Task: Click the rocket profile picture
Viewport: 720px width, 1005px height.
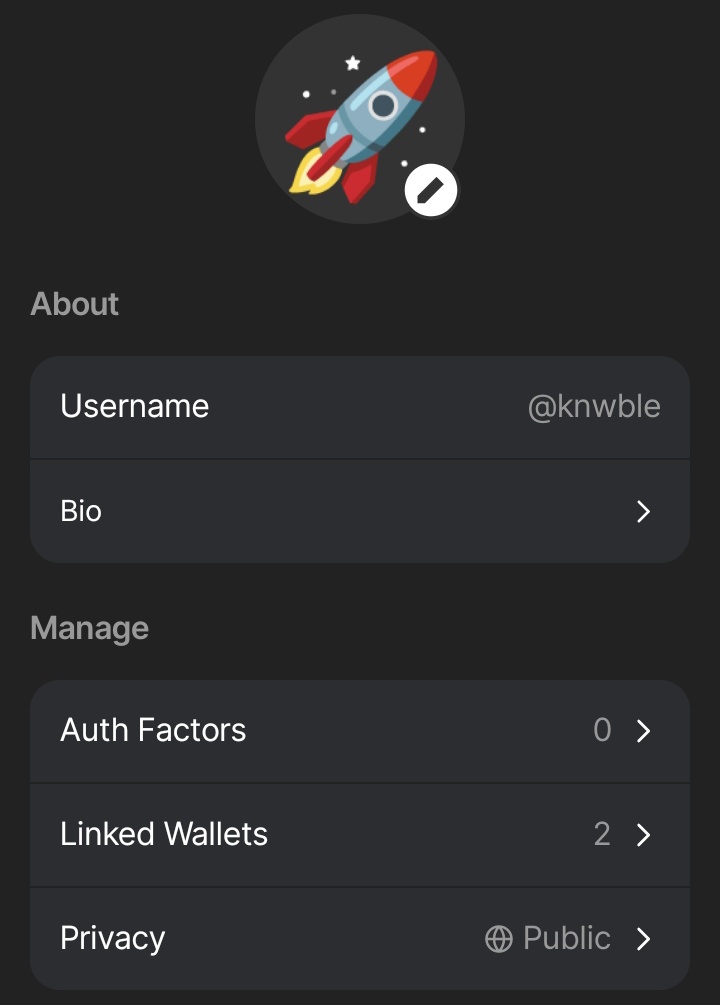Action: [x=360, y=119]
